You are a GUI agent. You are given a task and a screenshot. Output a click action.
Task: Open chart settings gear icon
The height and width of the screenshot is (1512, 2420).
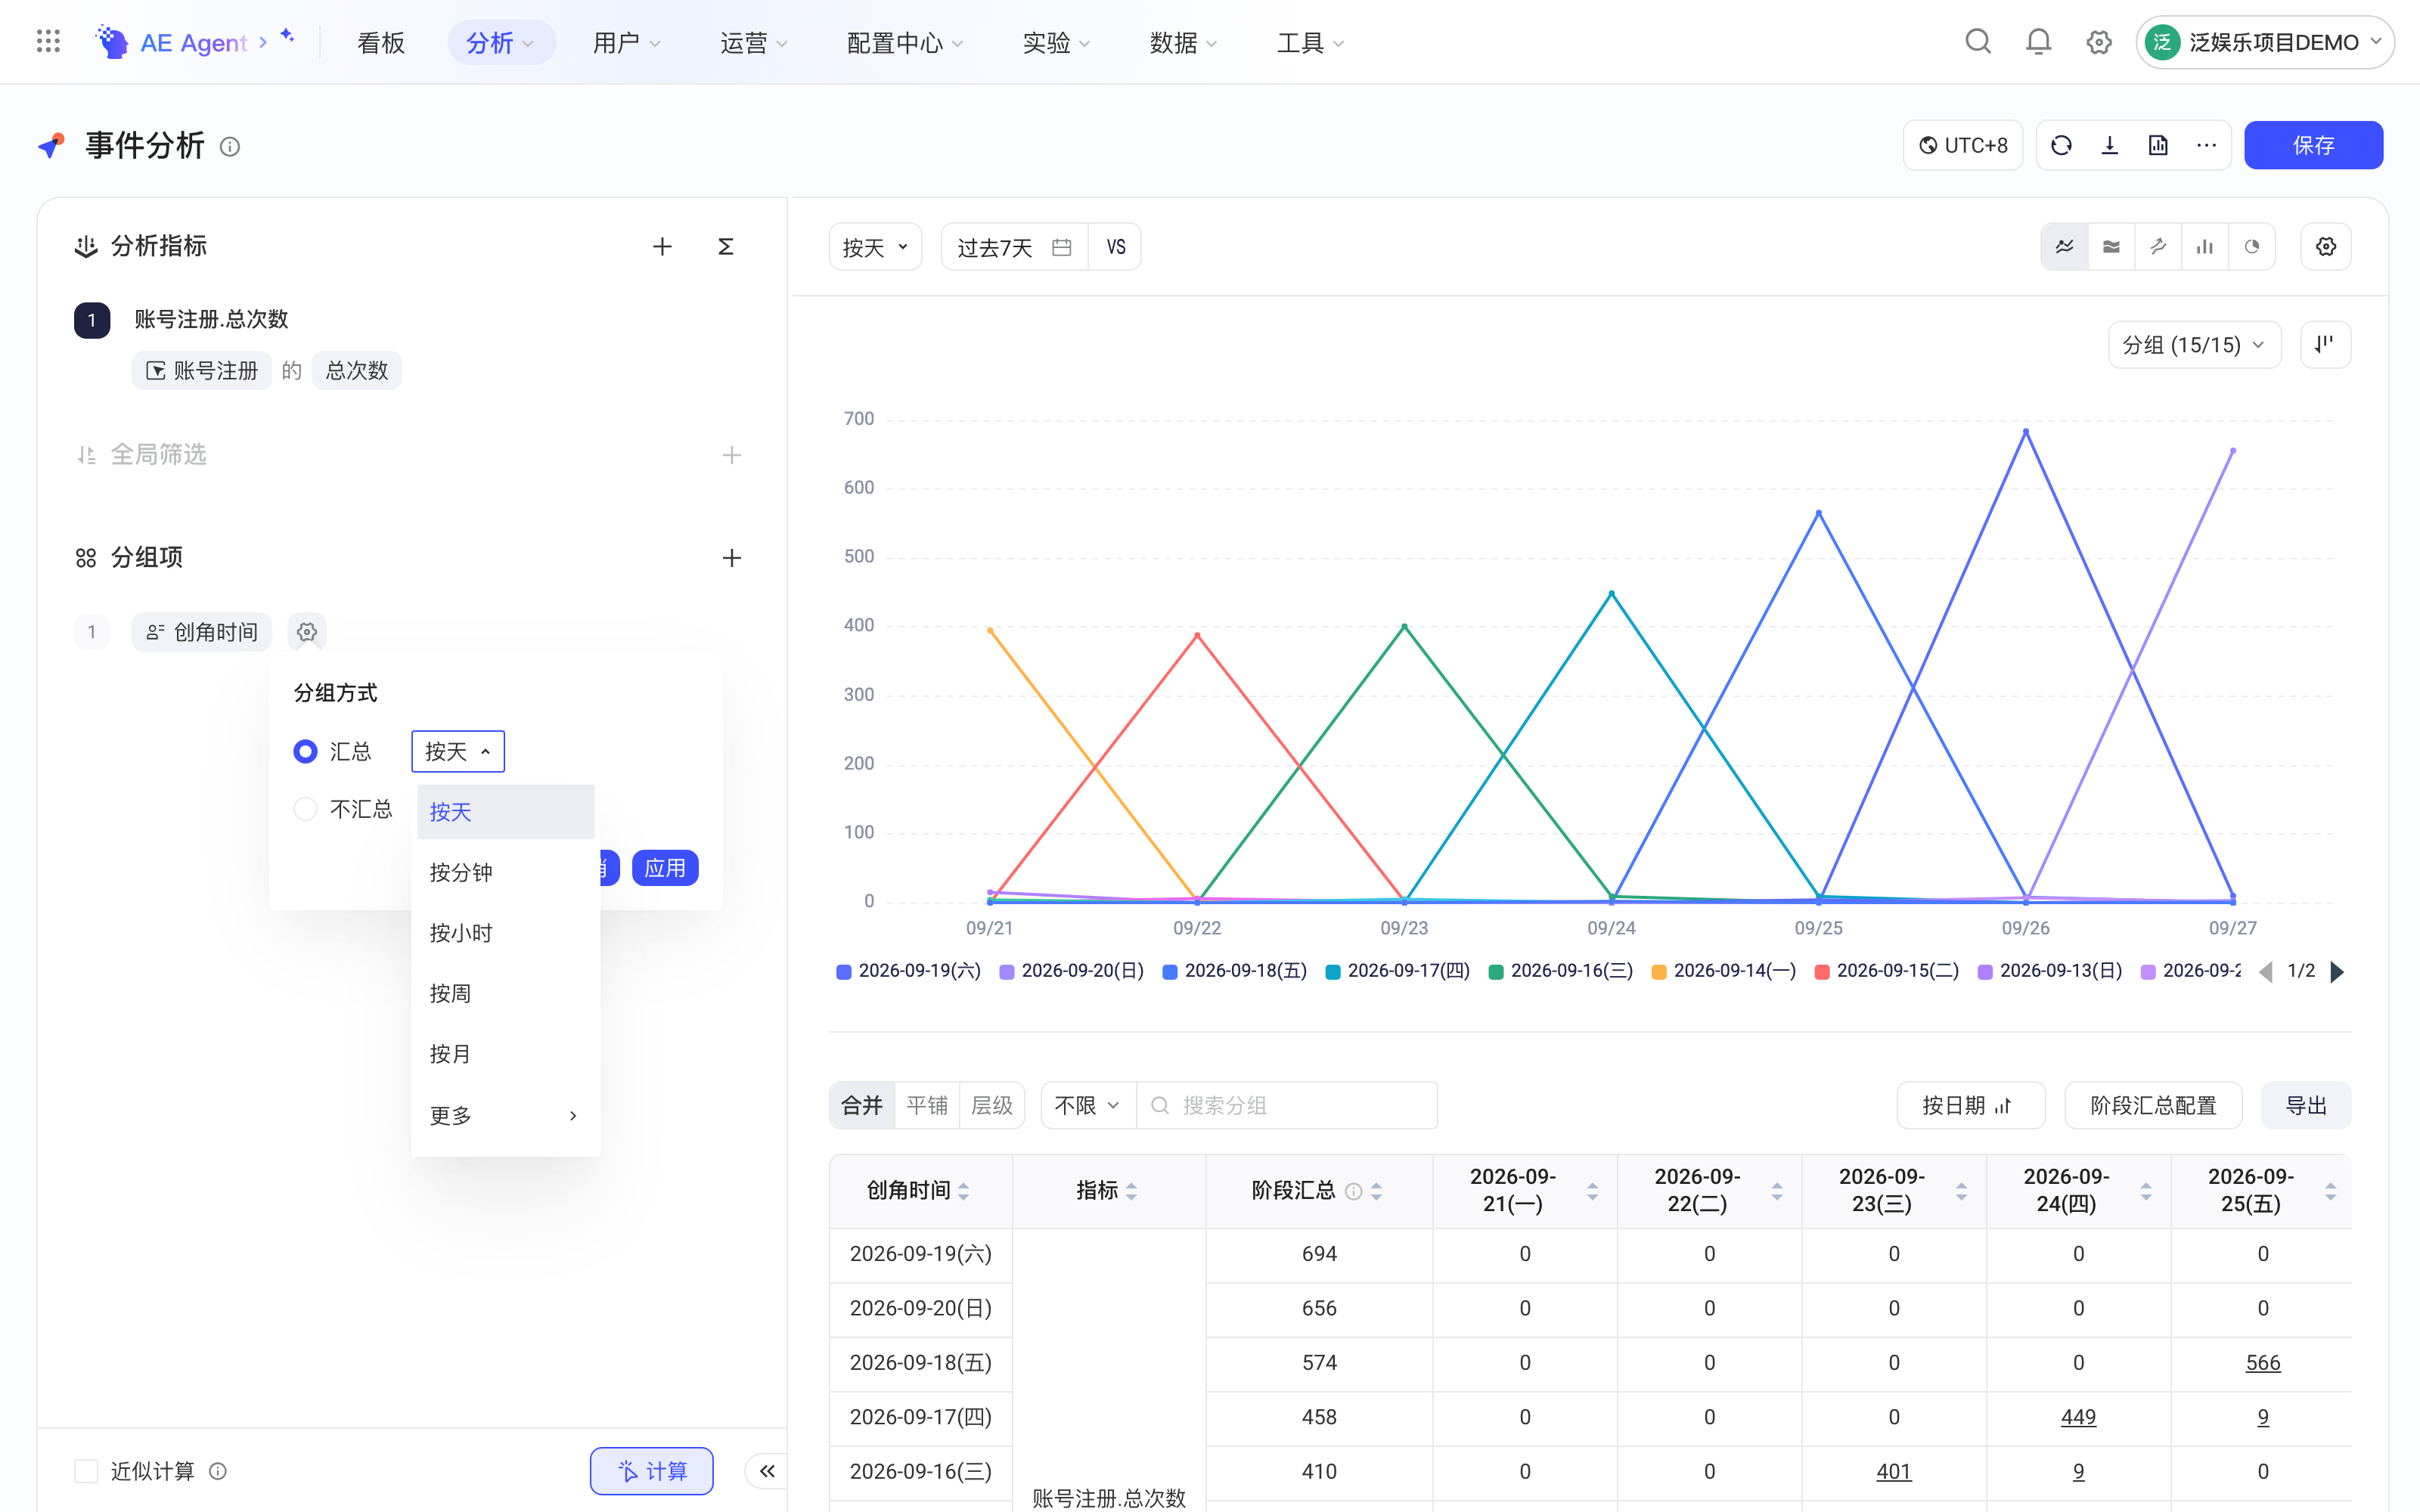pos(2326,247)
